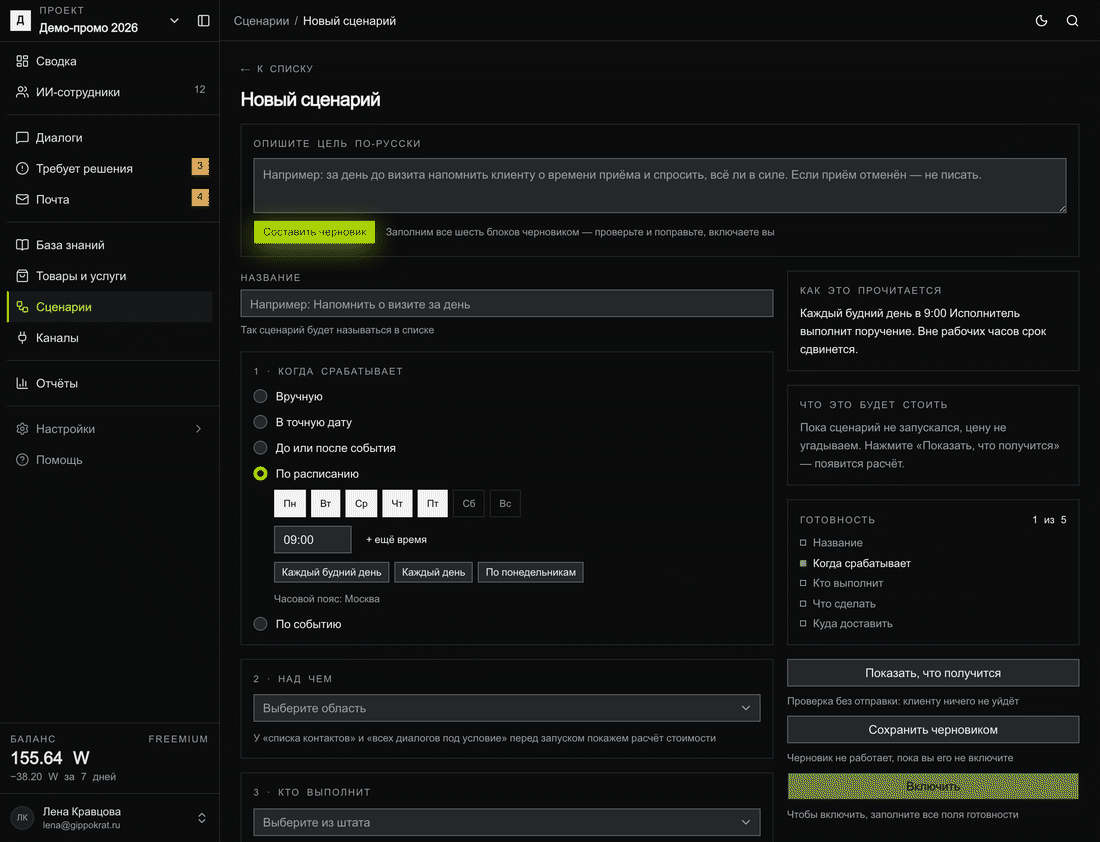Viewport: 1100px width, 842px height.
Task: Click the Каналы plug icon
Action: pos(22,338)
